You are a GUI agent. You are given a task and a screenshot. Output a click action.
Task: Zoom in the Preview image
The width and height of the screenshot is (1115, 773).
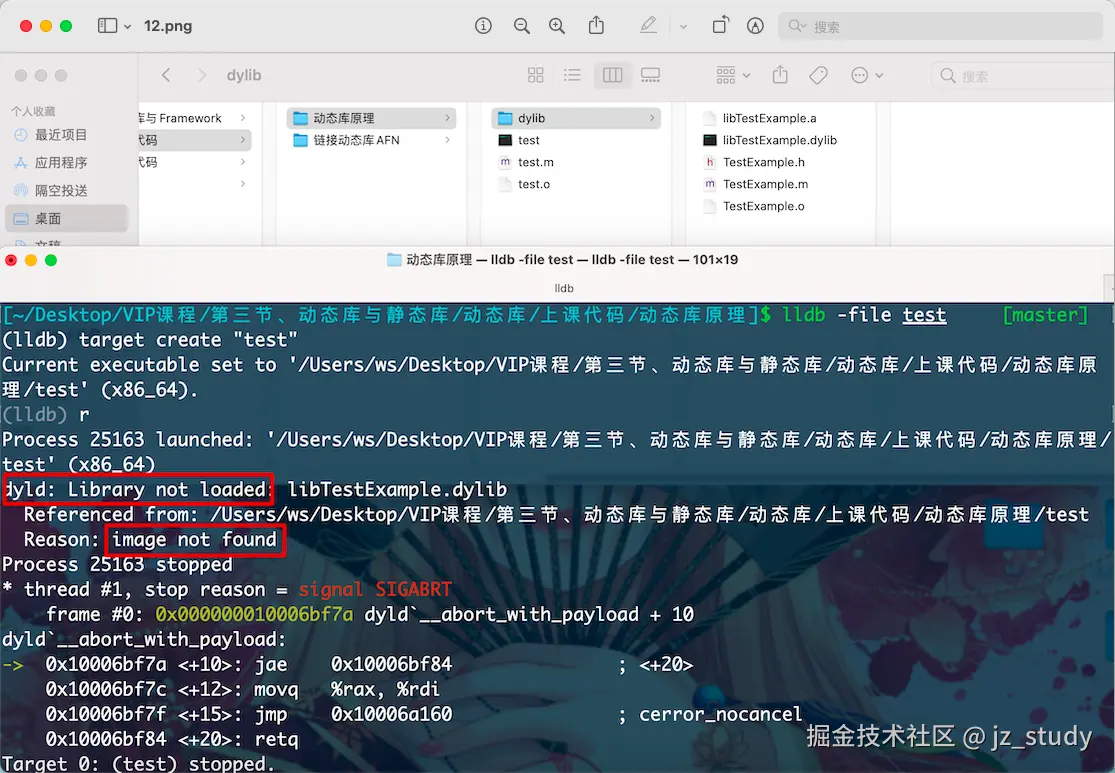[x=557, y=26]
